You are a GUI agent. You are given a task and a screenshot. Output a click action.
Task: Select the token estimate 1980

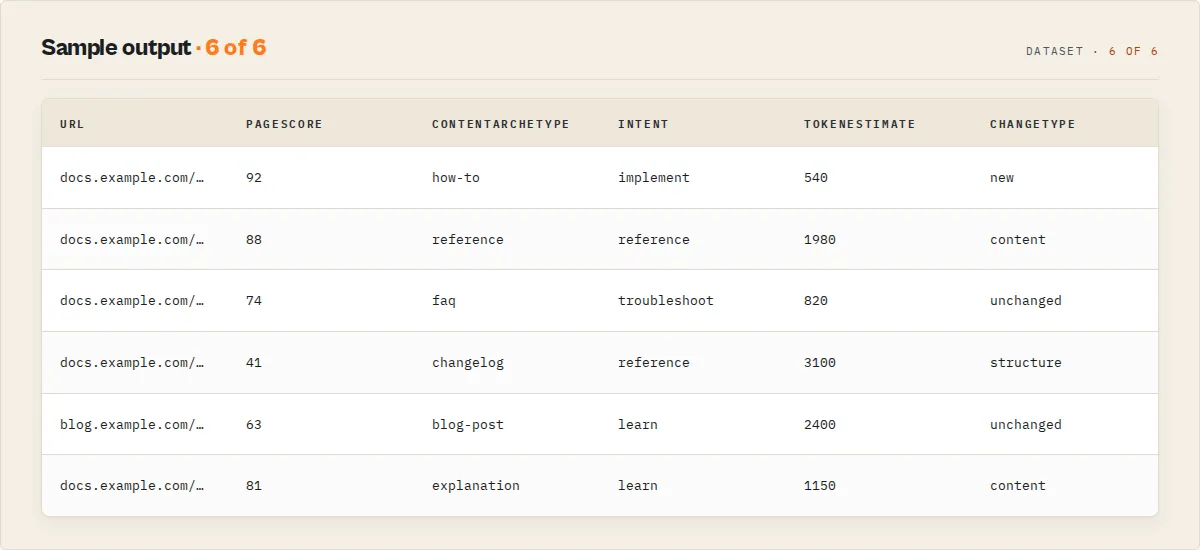coord(820,240)
